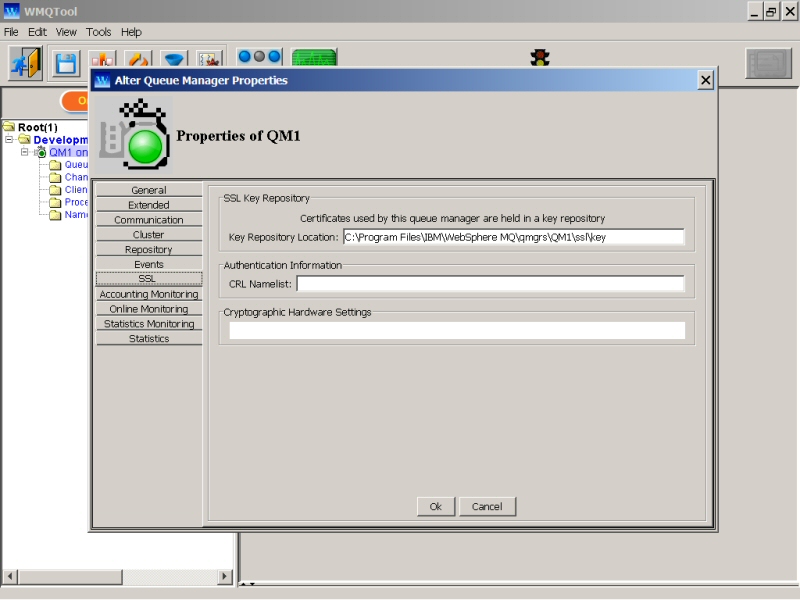Select the last Statistics tab
This screenshot has height=600, width=800.
coord(149,338)
